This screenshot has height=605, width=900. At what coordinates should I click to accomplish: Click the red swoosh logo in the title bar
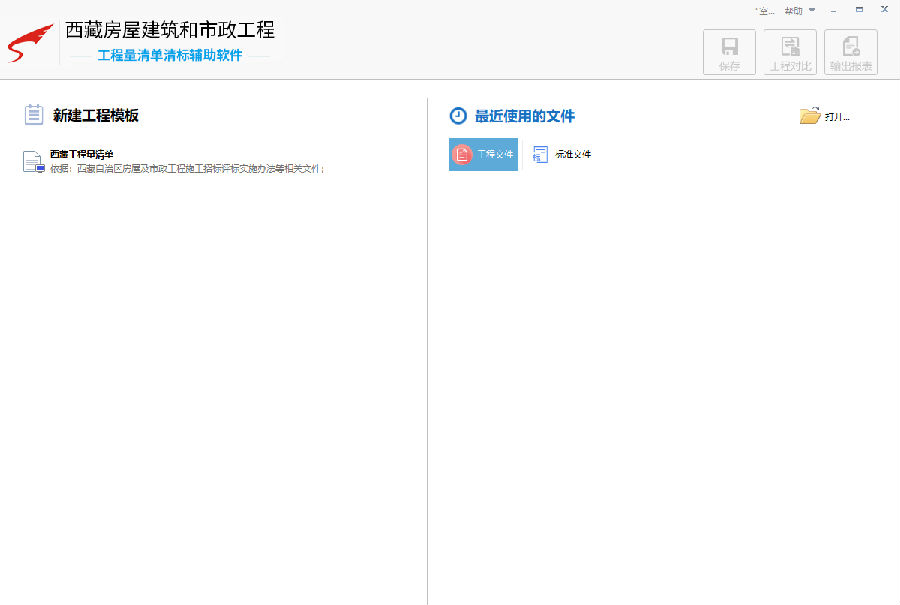click(28, 41)
